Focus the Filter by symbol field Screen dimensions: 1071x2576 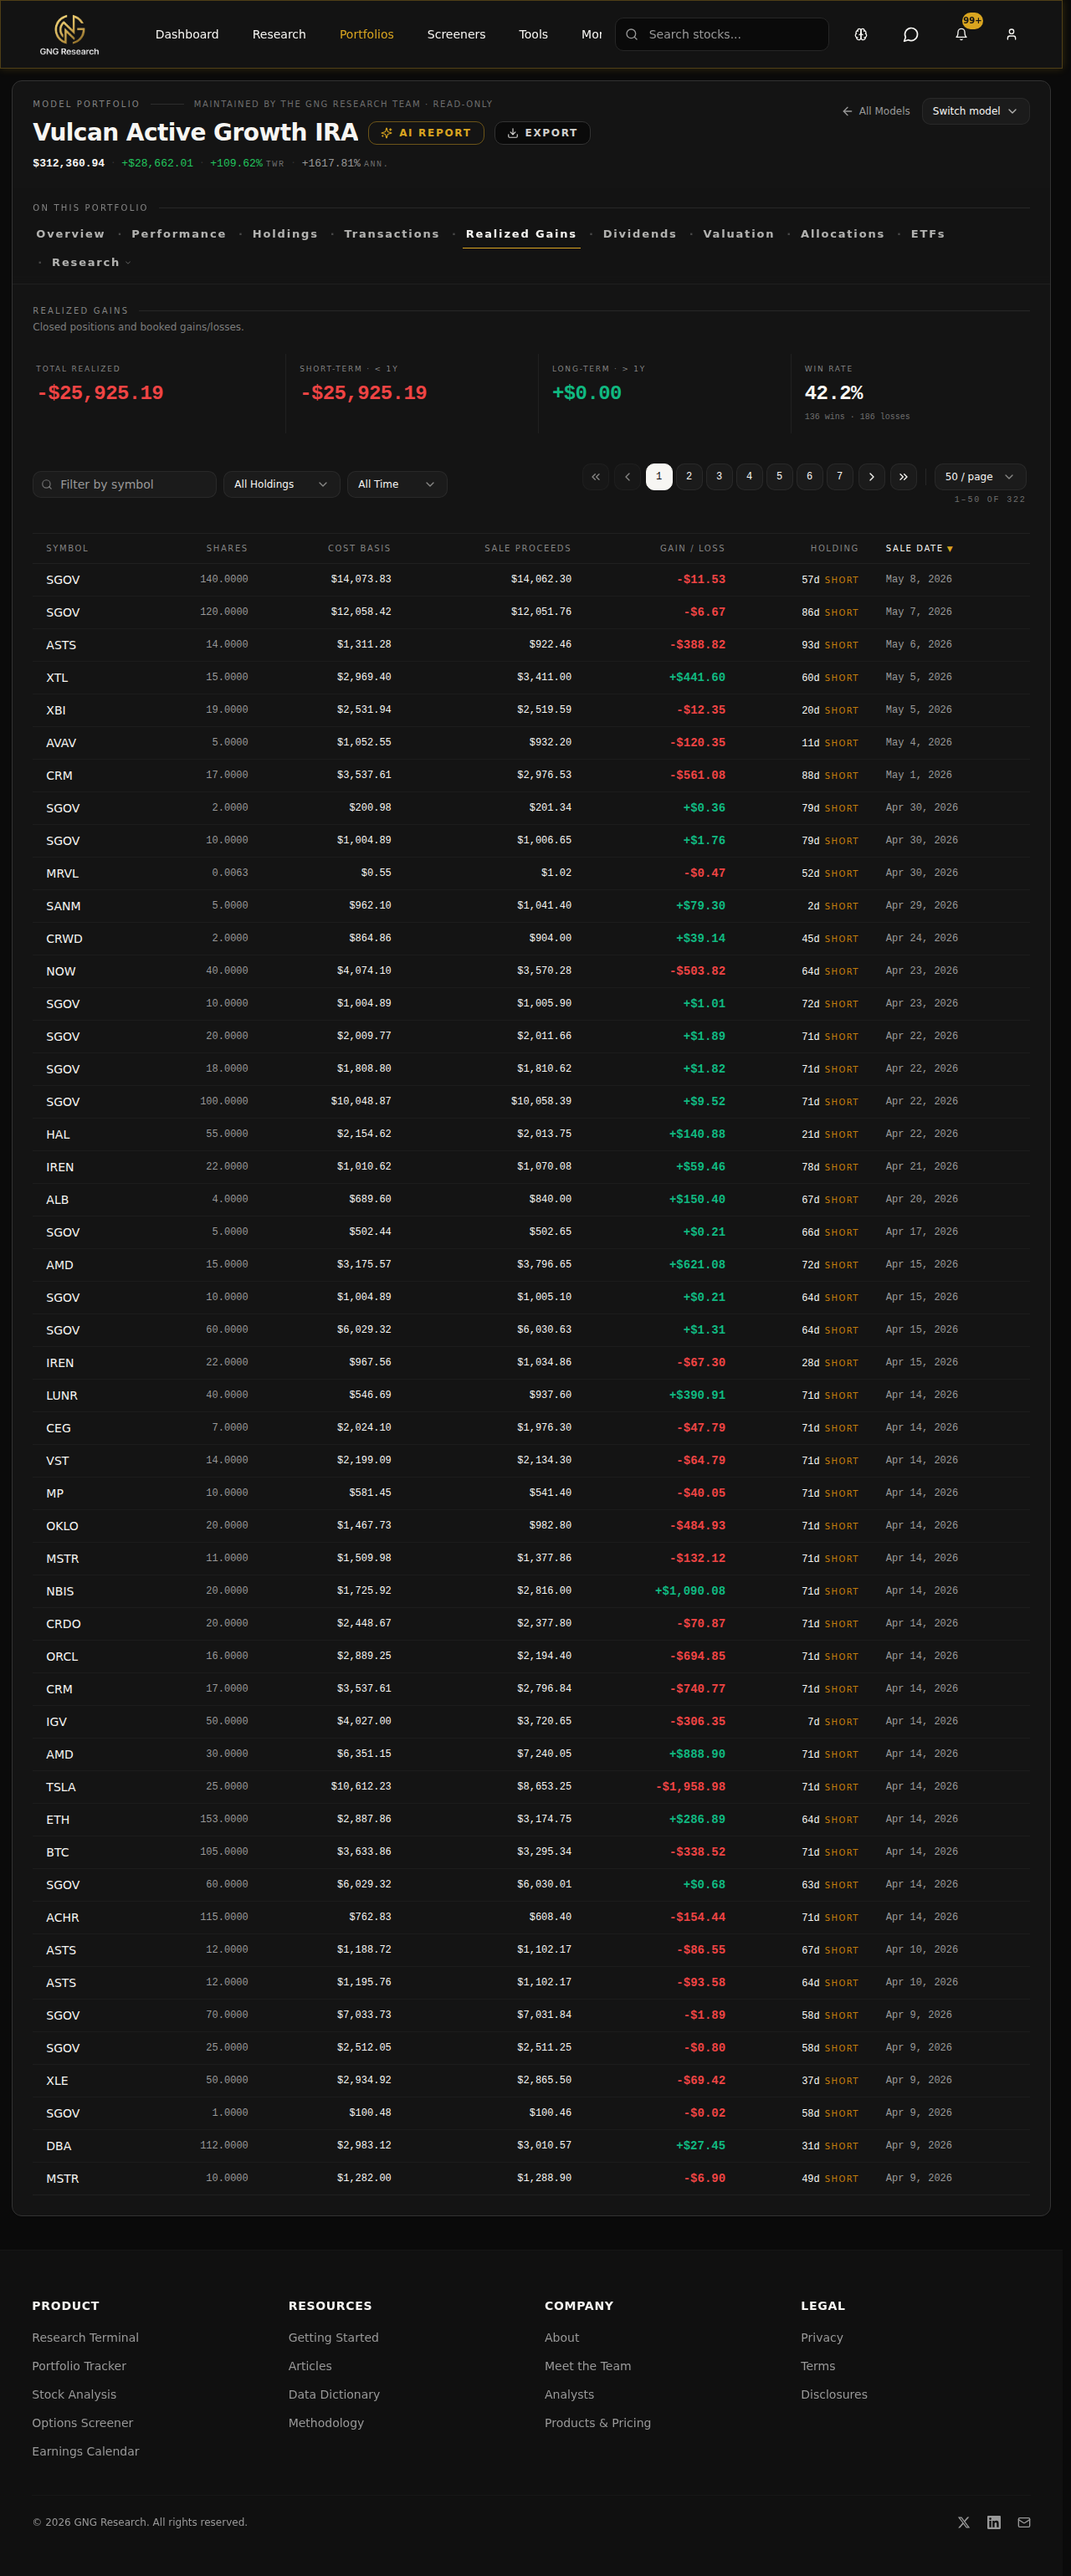click(125, 484)
